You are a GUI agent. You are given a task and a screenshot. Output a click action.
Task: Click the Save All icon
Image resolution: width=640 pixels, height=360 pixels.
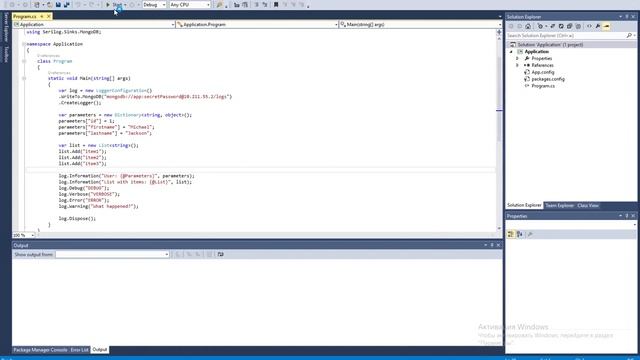click(67, 5)
